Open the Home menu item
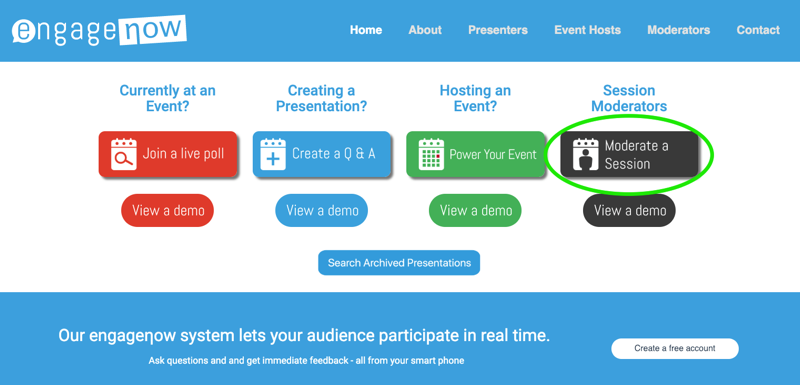Screen dimensions: 800x385 pos(366,30)
